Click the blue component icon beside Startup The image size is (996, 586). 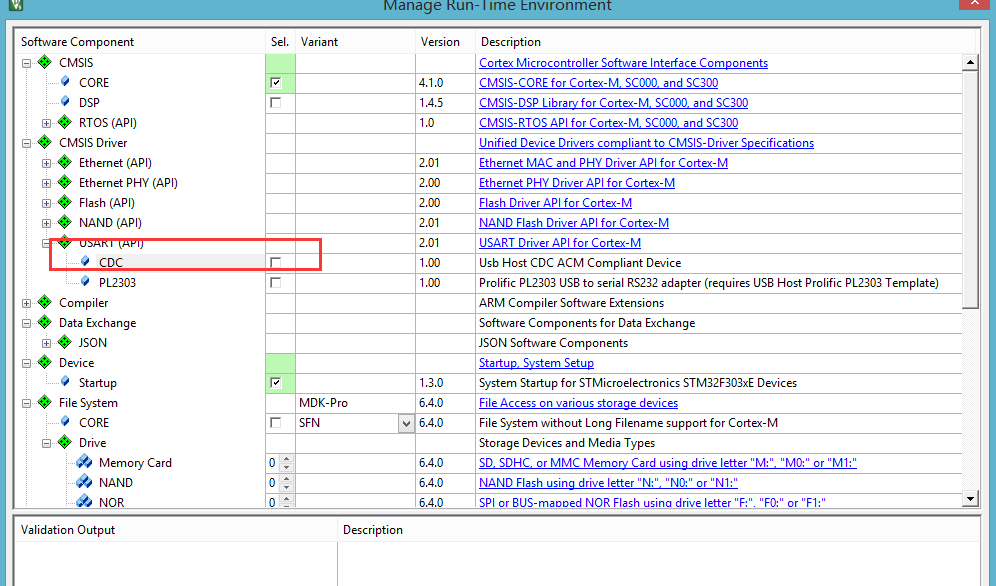coord(65,382)
